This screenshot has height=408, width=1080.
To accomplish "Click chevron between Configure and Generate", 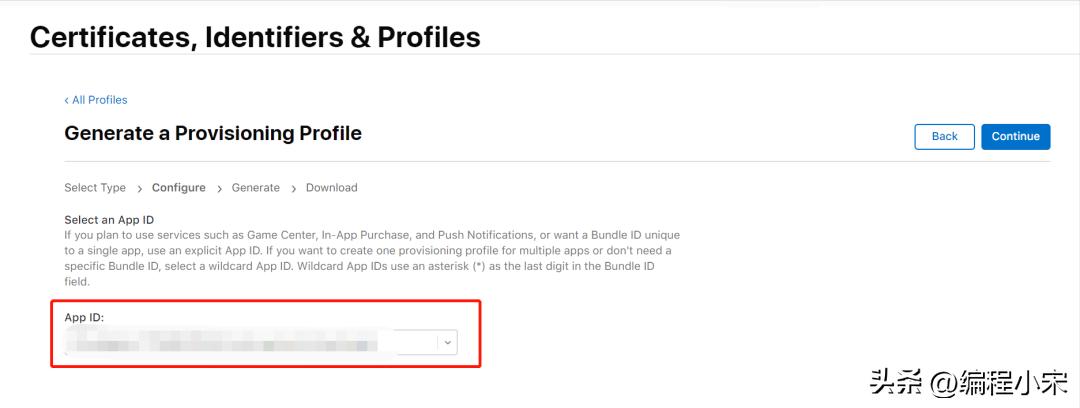I will [x=219, y=188].
